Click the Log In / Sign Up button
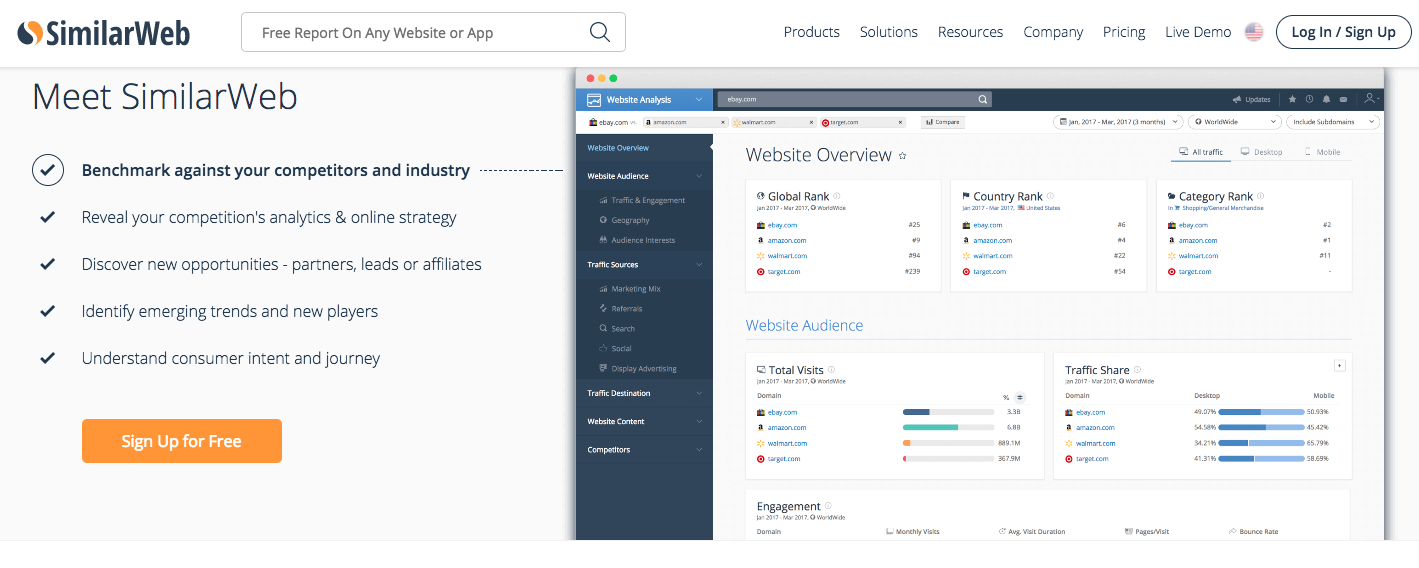 pyautogui.click(x=1343, y=32)
